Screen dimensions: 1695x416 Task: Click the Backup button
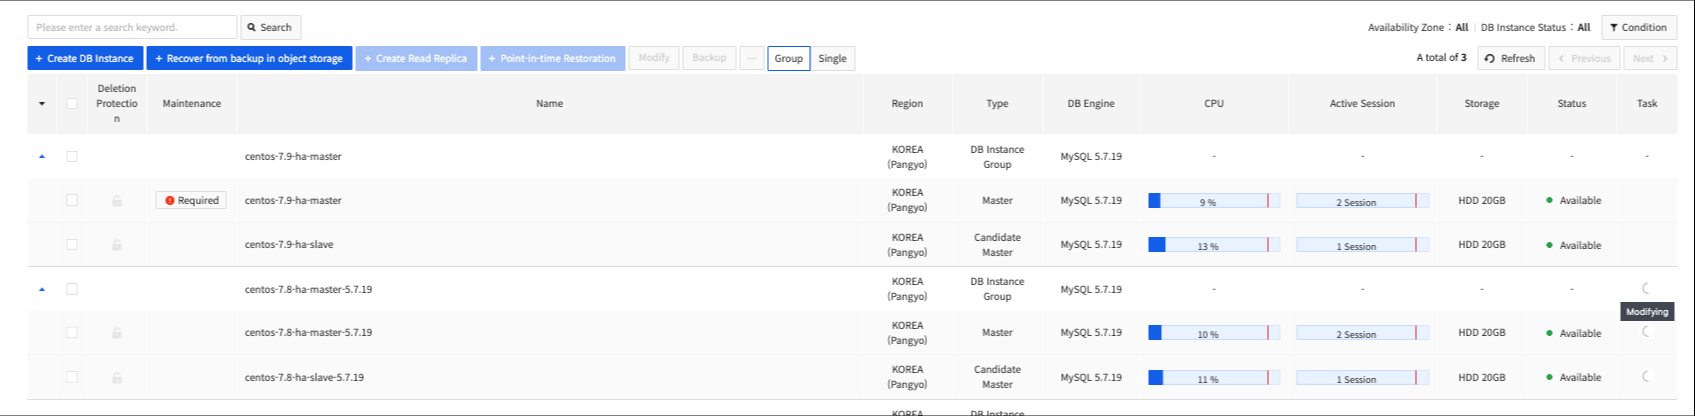click(709, 58)
